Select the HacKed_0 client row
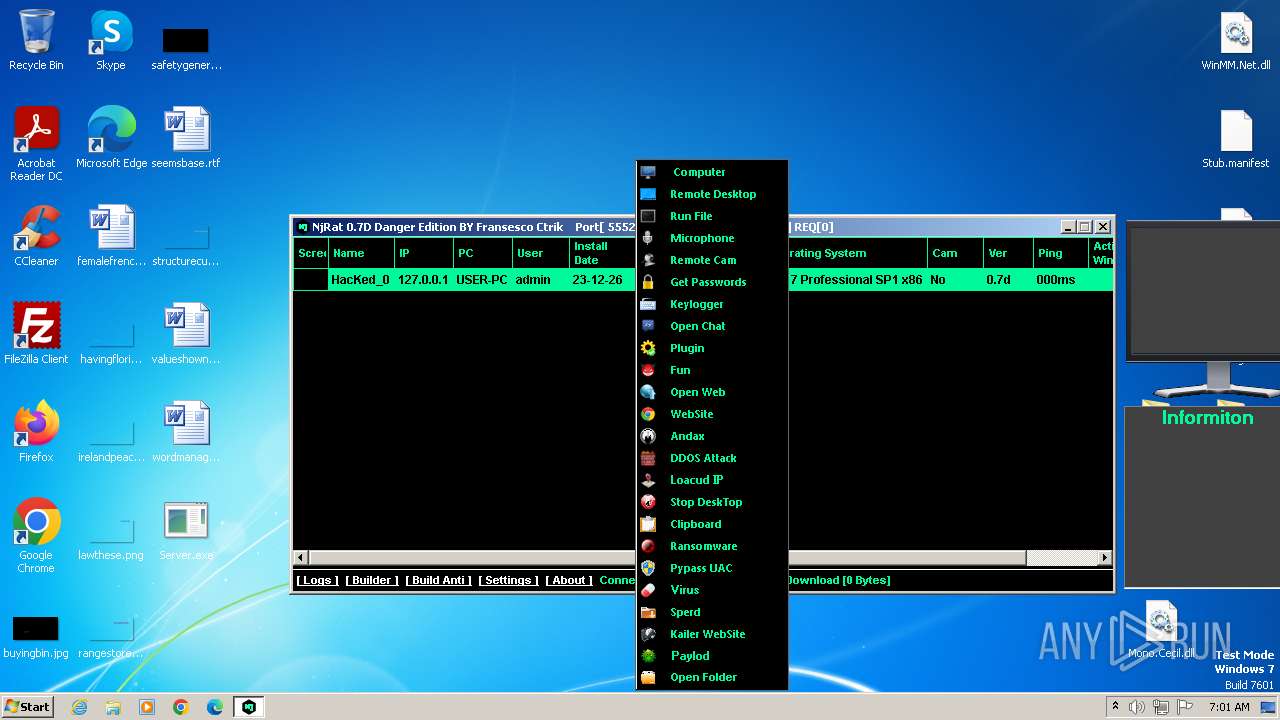The height and width of the screenshot is (720, 1280). point(703,280)
